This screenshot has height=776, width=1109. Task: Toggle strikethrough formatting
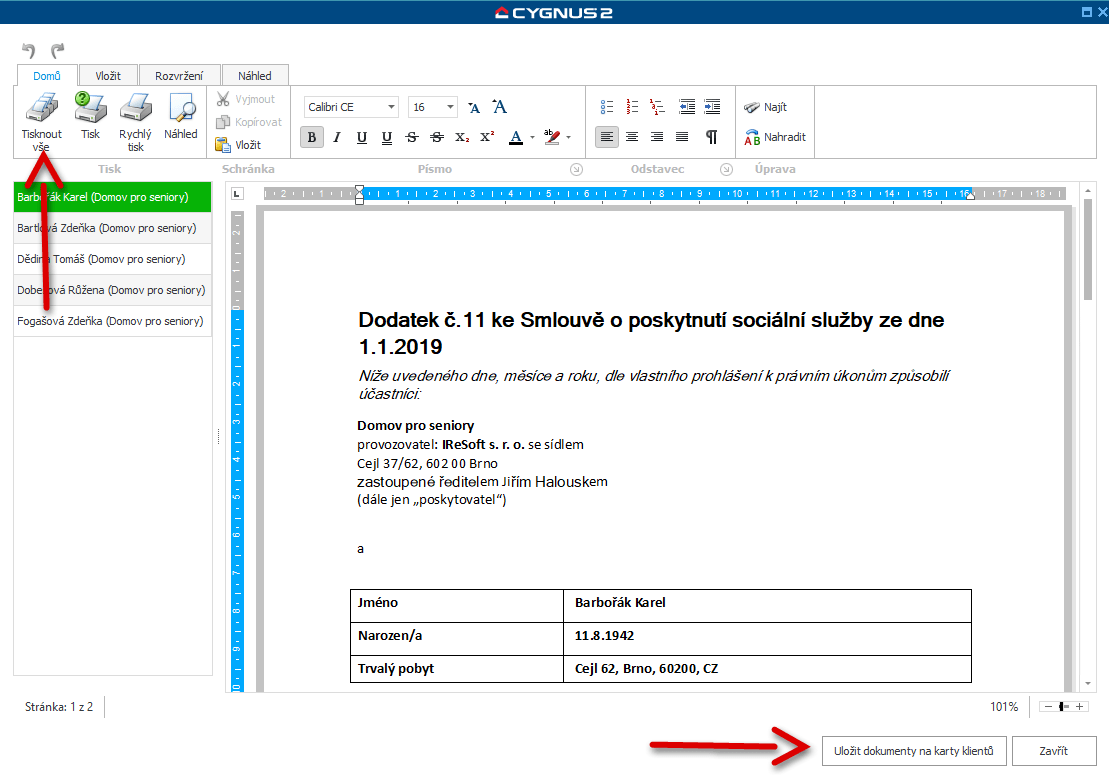(x=412, y=137)
